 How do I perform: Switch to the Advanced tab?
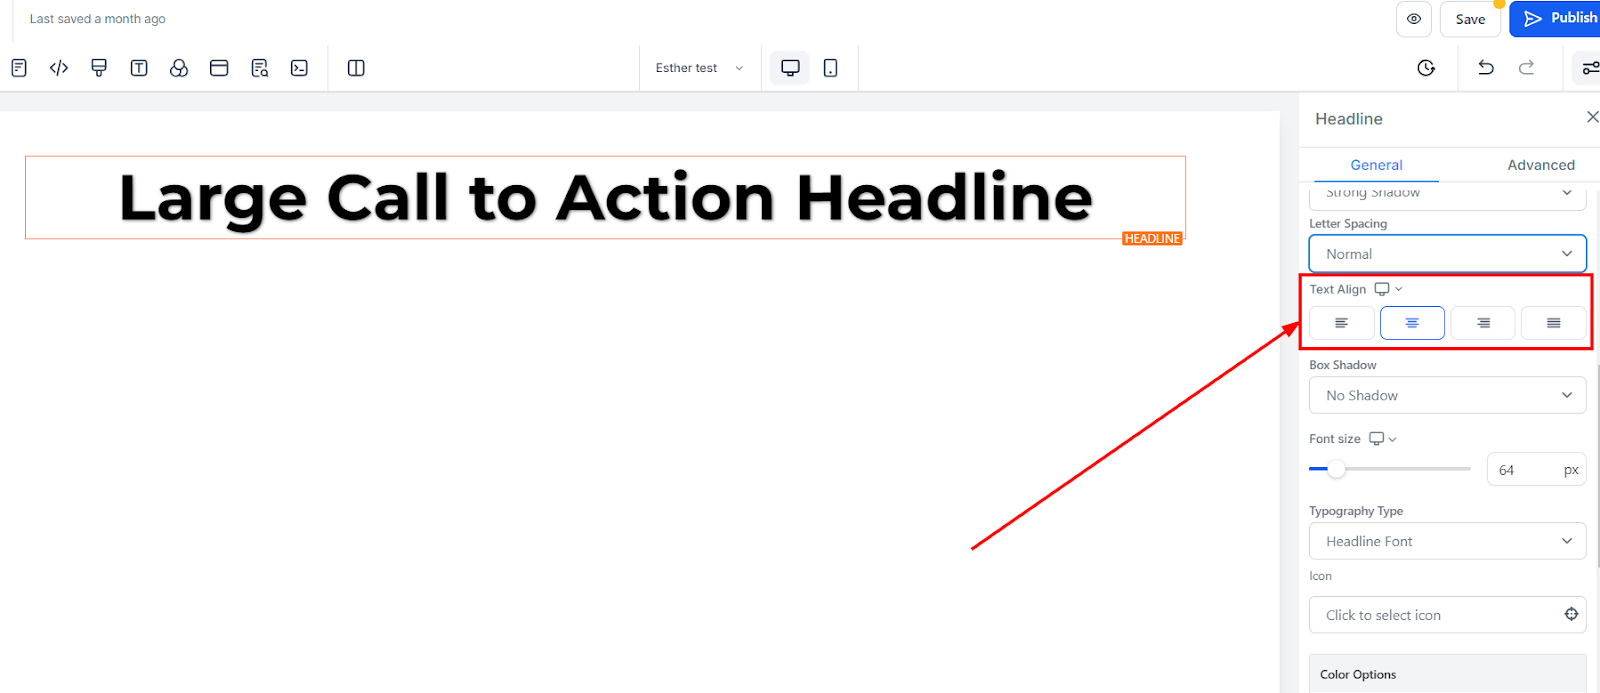coord(1541,165)
